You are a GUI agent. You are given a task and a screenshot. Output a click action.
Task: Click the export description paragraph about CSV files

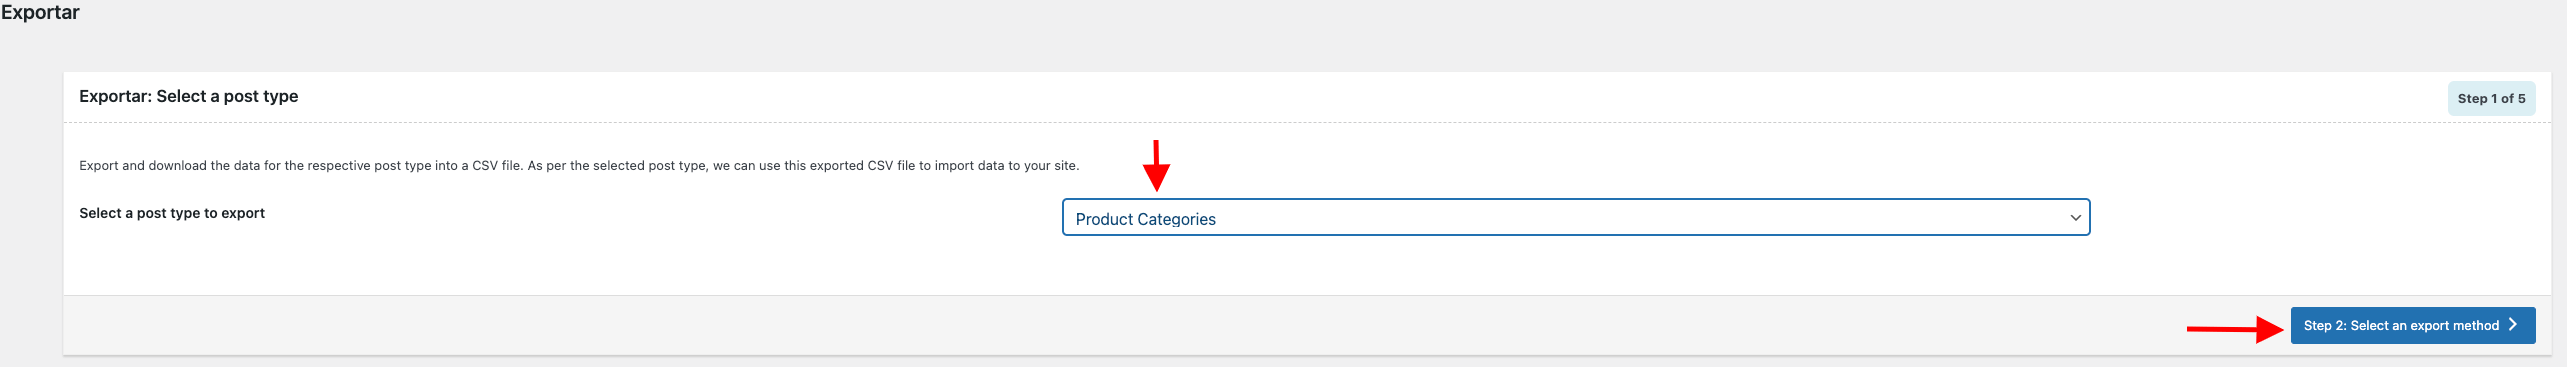point(579,165)
